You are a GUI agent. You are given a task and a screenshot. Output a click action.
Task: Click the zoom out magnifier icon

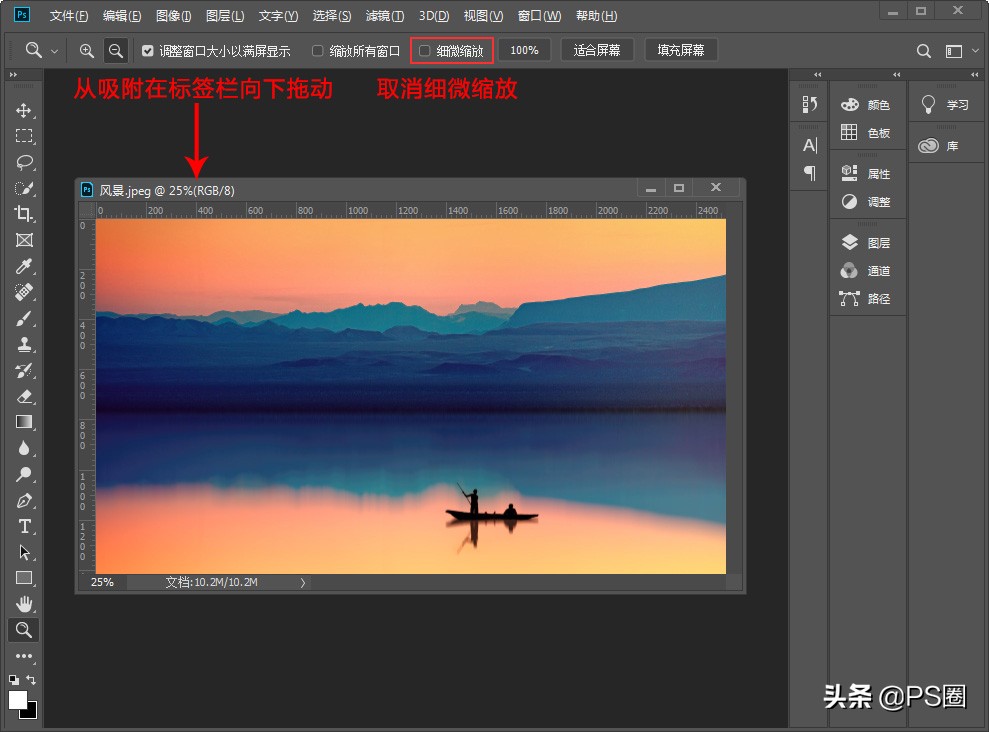click(x=117, y=50)
